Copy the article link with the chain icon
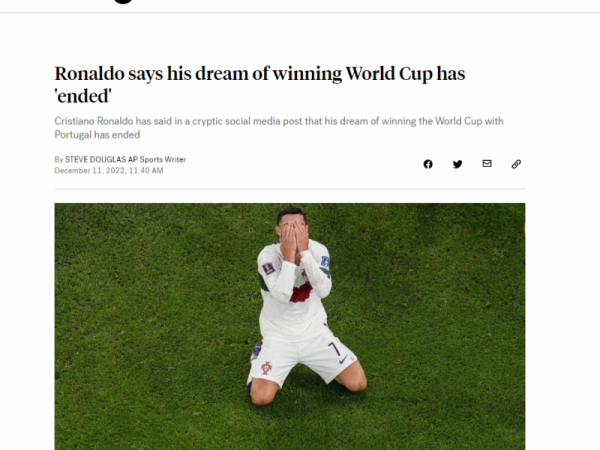This screenshot has width=600, height=450. point(516,164)
